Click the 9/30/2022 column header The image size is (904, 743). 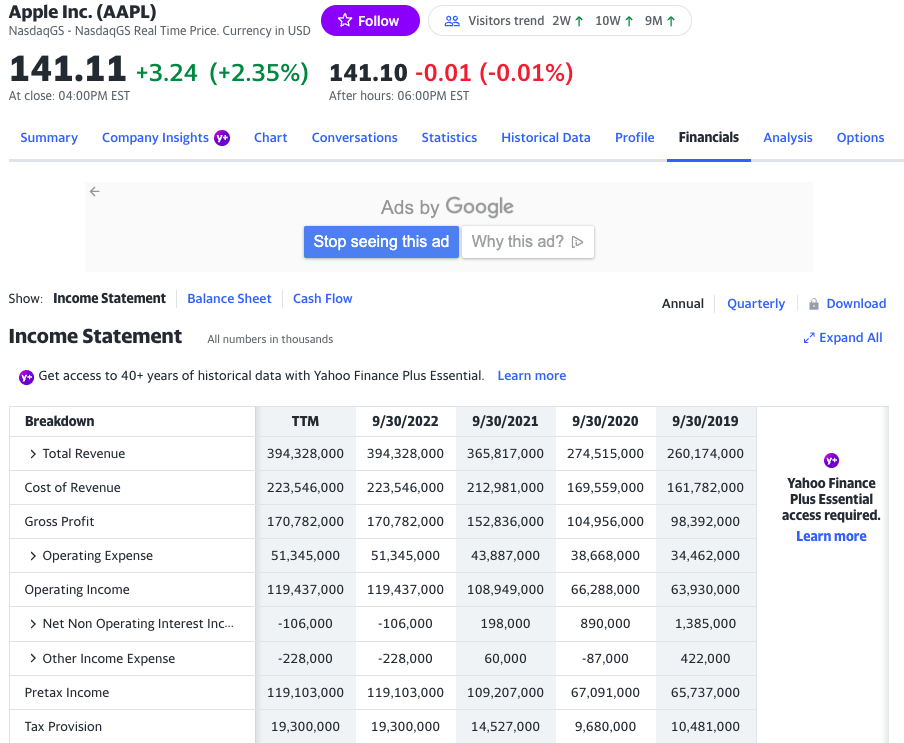pos(405,421)
